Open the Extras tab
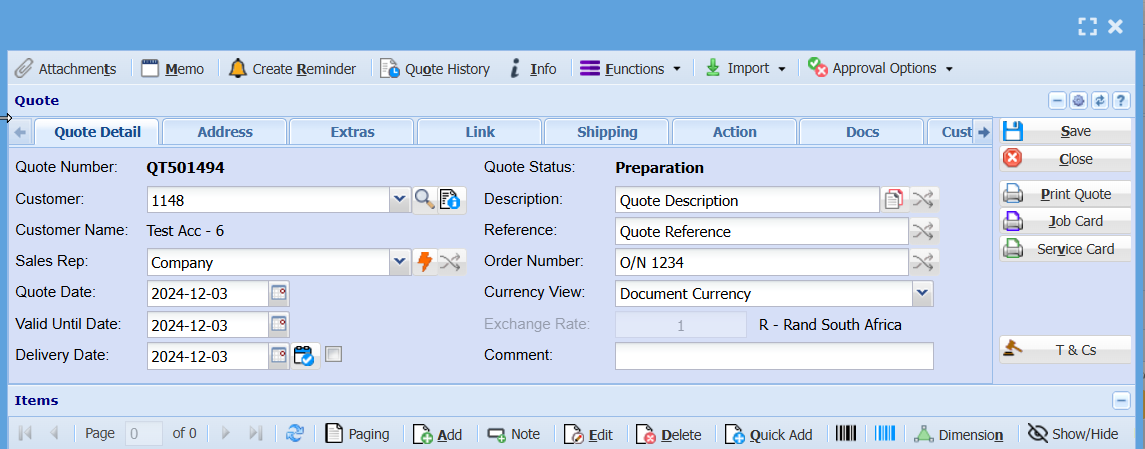Viewport: 1145px width, 449px height. pyautogui.click(x=352, y=132)
